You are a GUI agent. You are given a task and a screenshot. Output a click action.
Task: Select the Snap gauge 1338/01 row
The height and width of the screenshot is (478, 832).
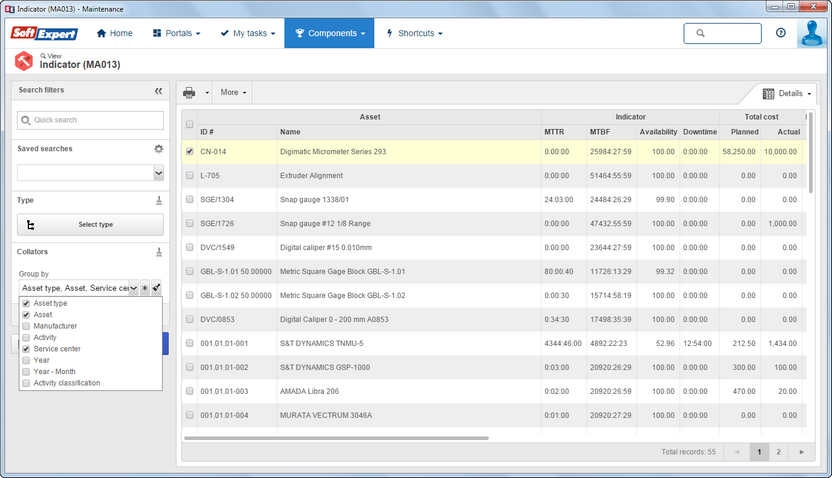pyautogui.click(x=494, y=199)
